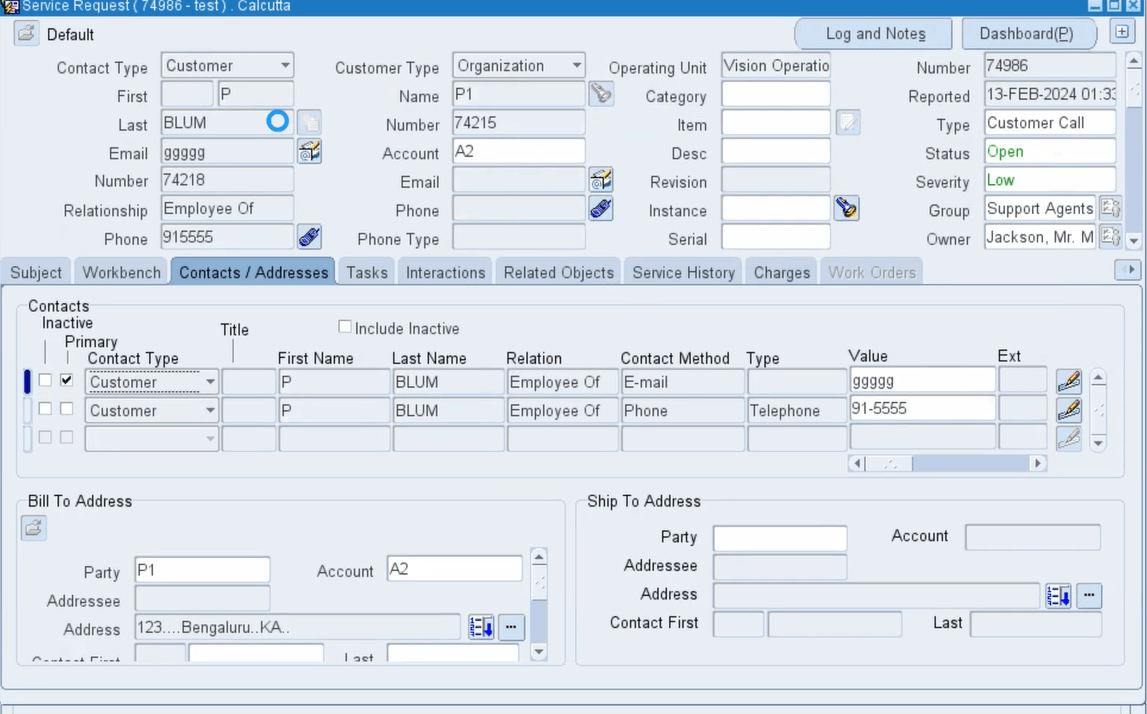
Task: Click Bill To section scroll-down arrow
Action: coord(539,652)
